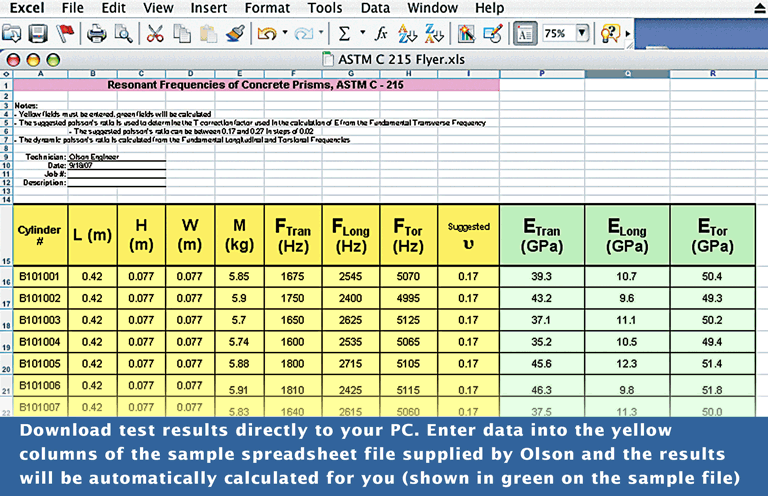The height and width of the screenshot is (496, 768).
Task: Select column Q header
Action: 627,74
